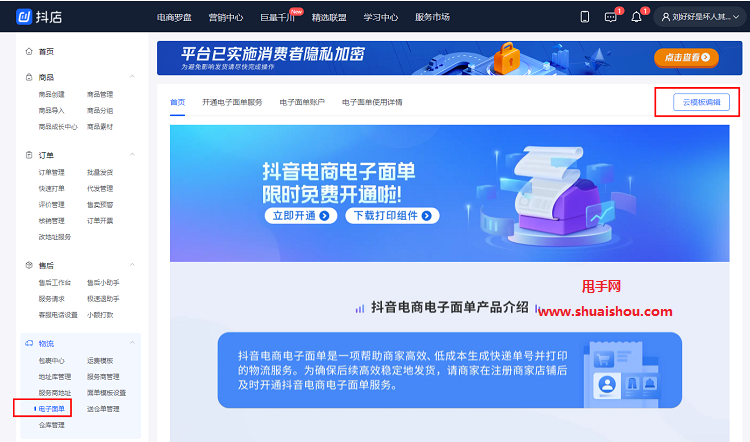
Task: Click the truck icon beside 物流
Action: 29,343
